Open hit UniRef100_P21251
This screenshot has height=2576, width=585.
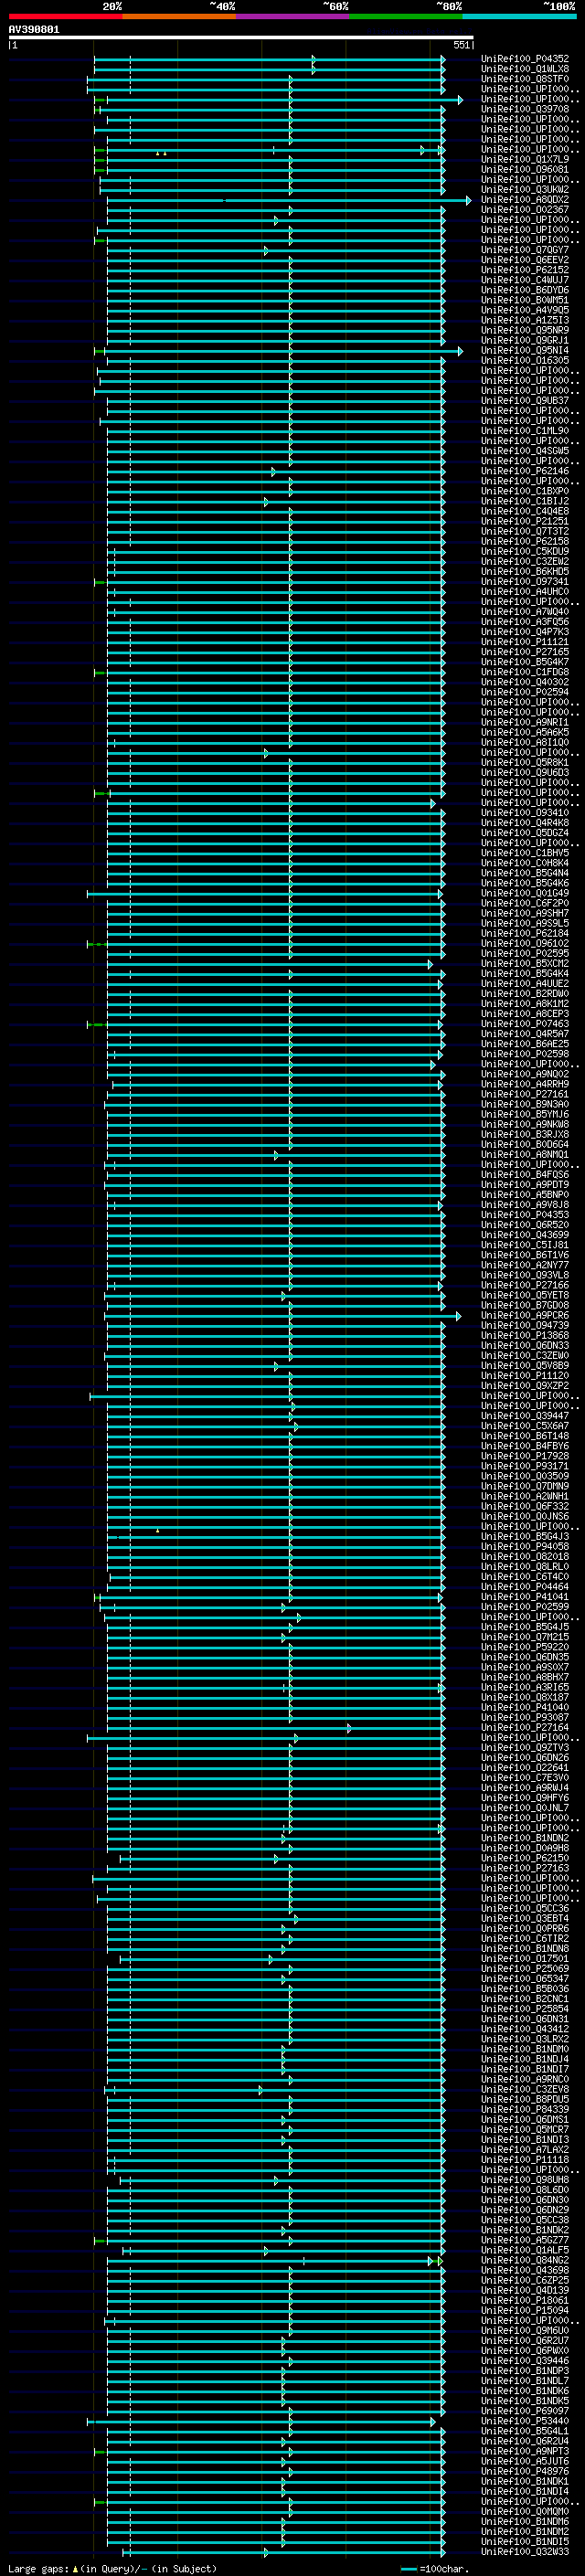coord(525,521)
